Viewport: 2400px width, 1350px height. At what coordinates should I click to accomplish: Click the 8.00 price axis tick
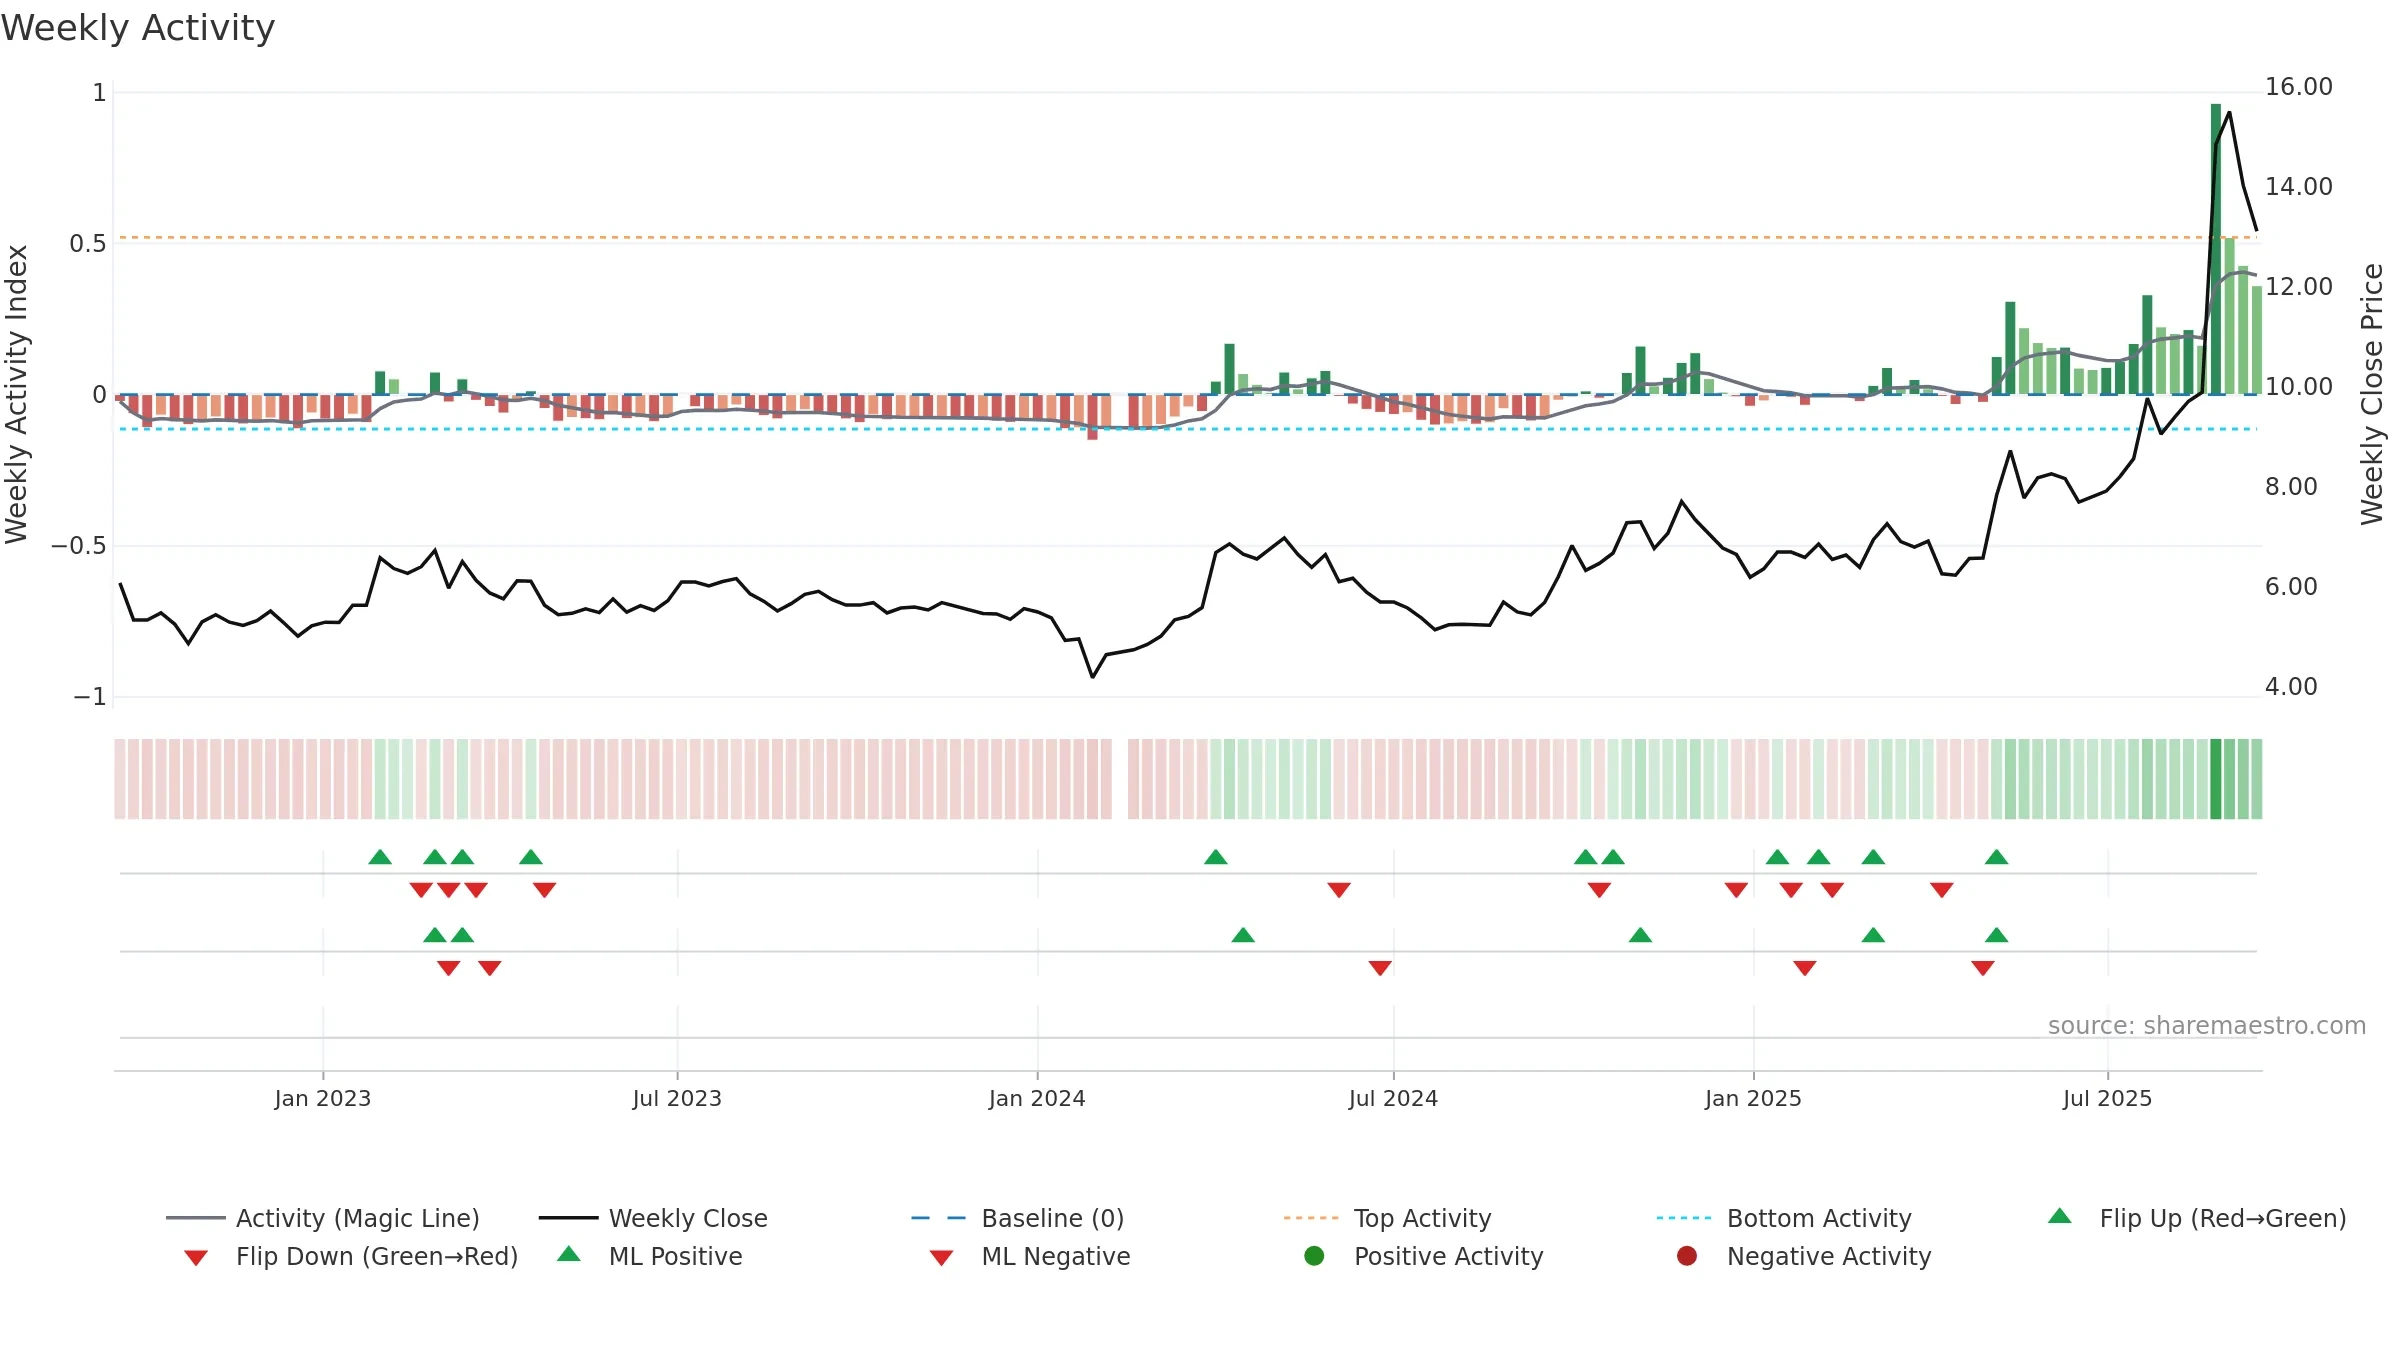click(2291, 487)
